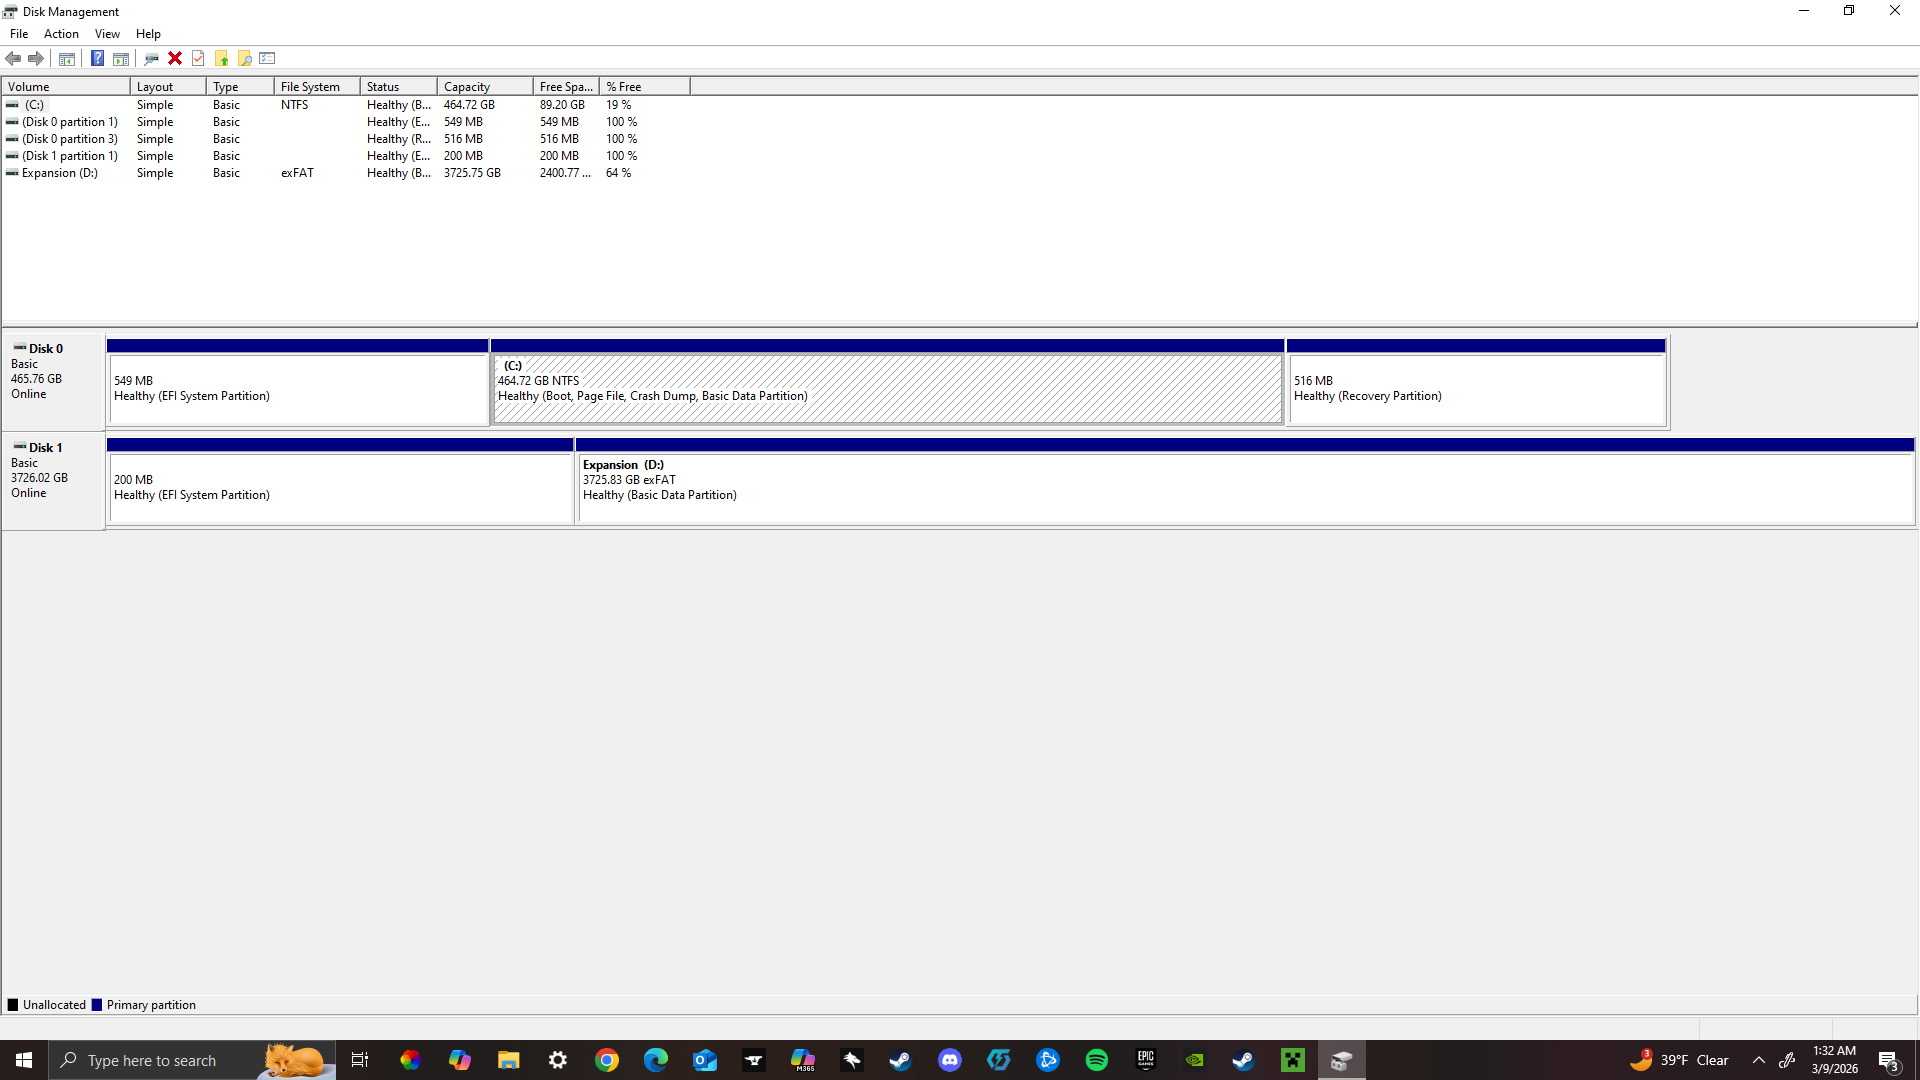Screen dimensions: 1920x1080
Task: Click the Forward arrow toolbar icon
Action: pyautogui.click(x=36, y=58)
